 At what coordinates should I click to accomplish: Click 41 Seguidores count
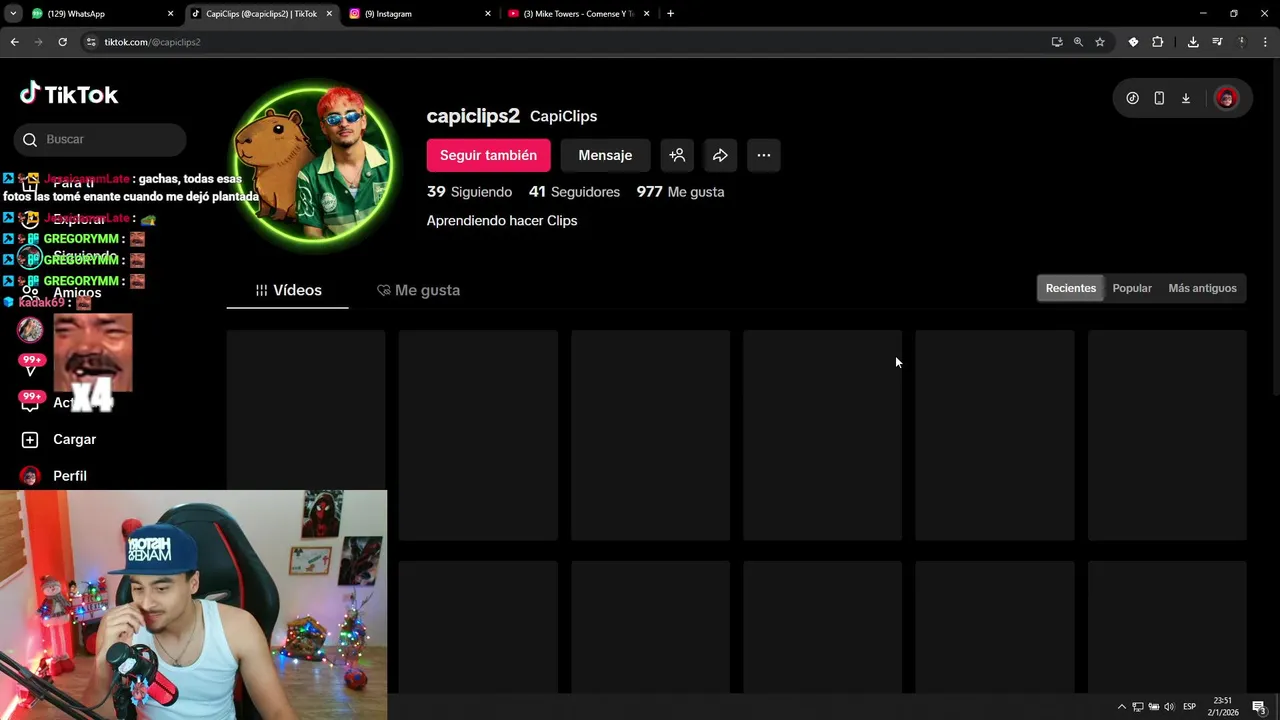point(574,192)
